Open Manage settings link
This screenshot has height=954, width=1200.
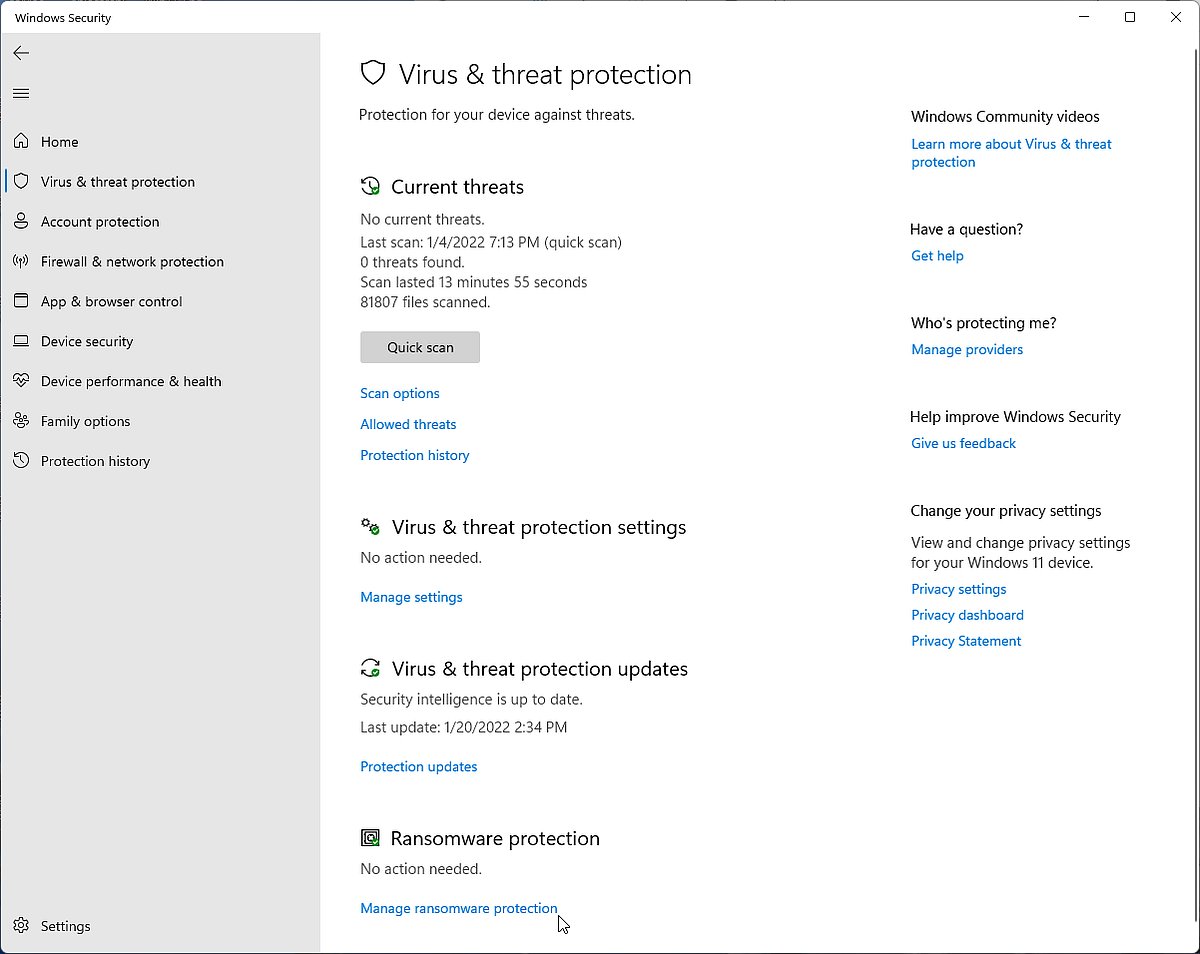pos(411,597)
